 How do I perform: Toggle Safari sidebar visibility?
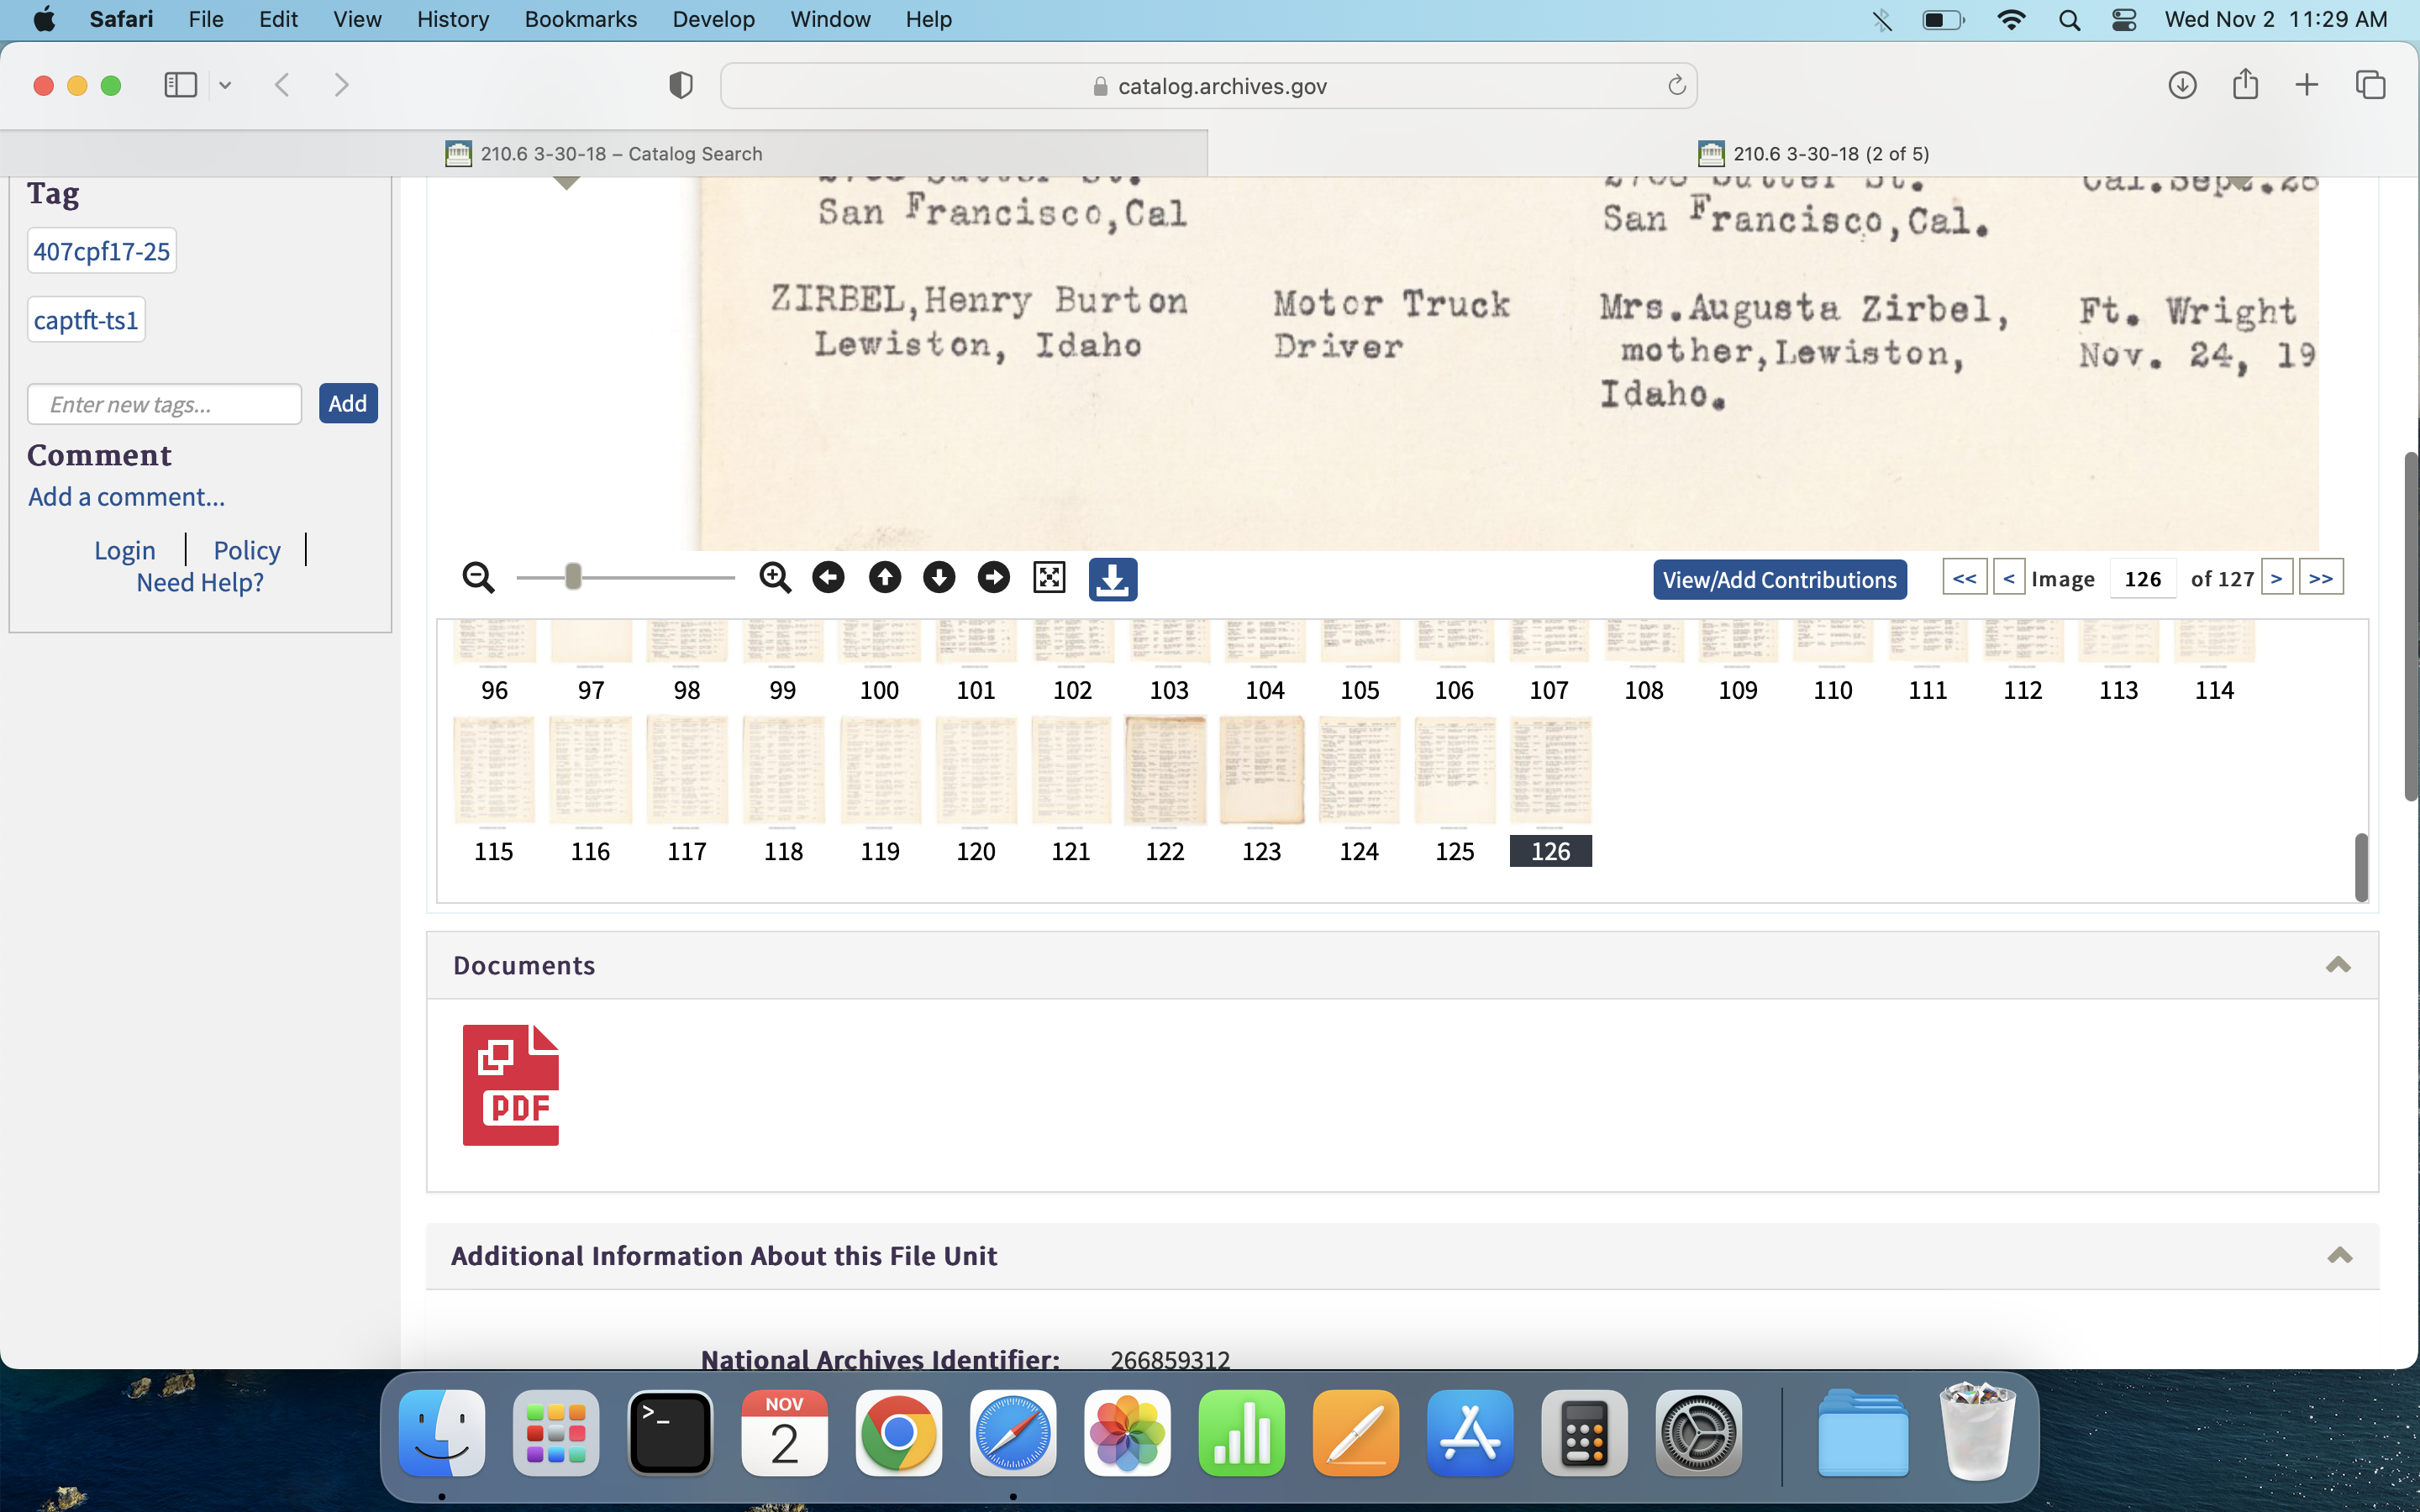click(x=180, y=85)
